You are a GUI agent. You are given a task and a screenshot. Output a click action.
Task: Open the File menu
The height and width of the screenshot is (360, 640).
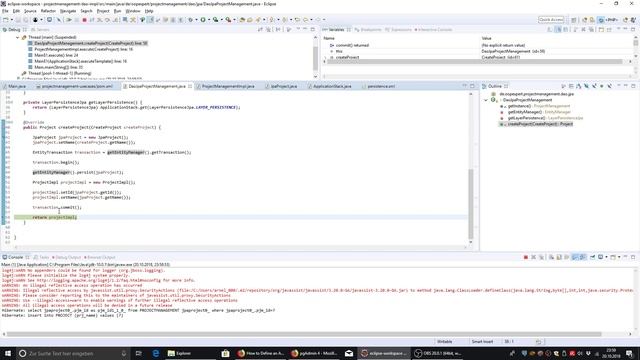[x=5, y=11]
